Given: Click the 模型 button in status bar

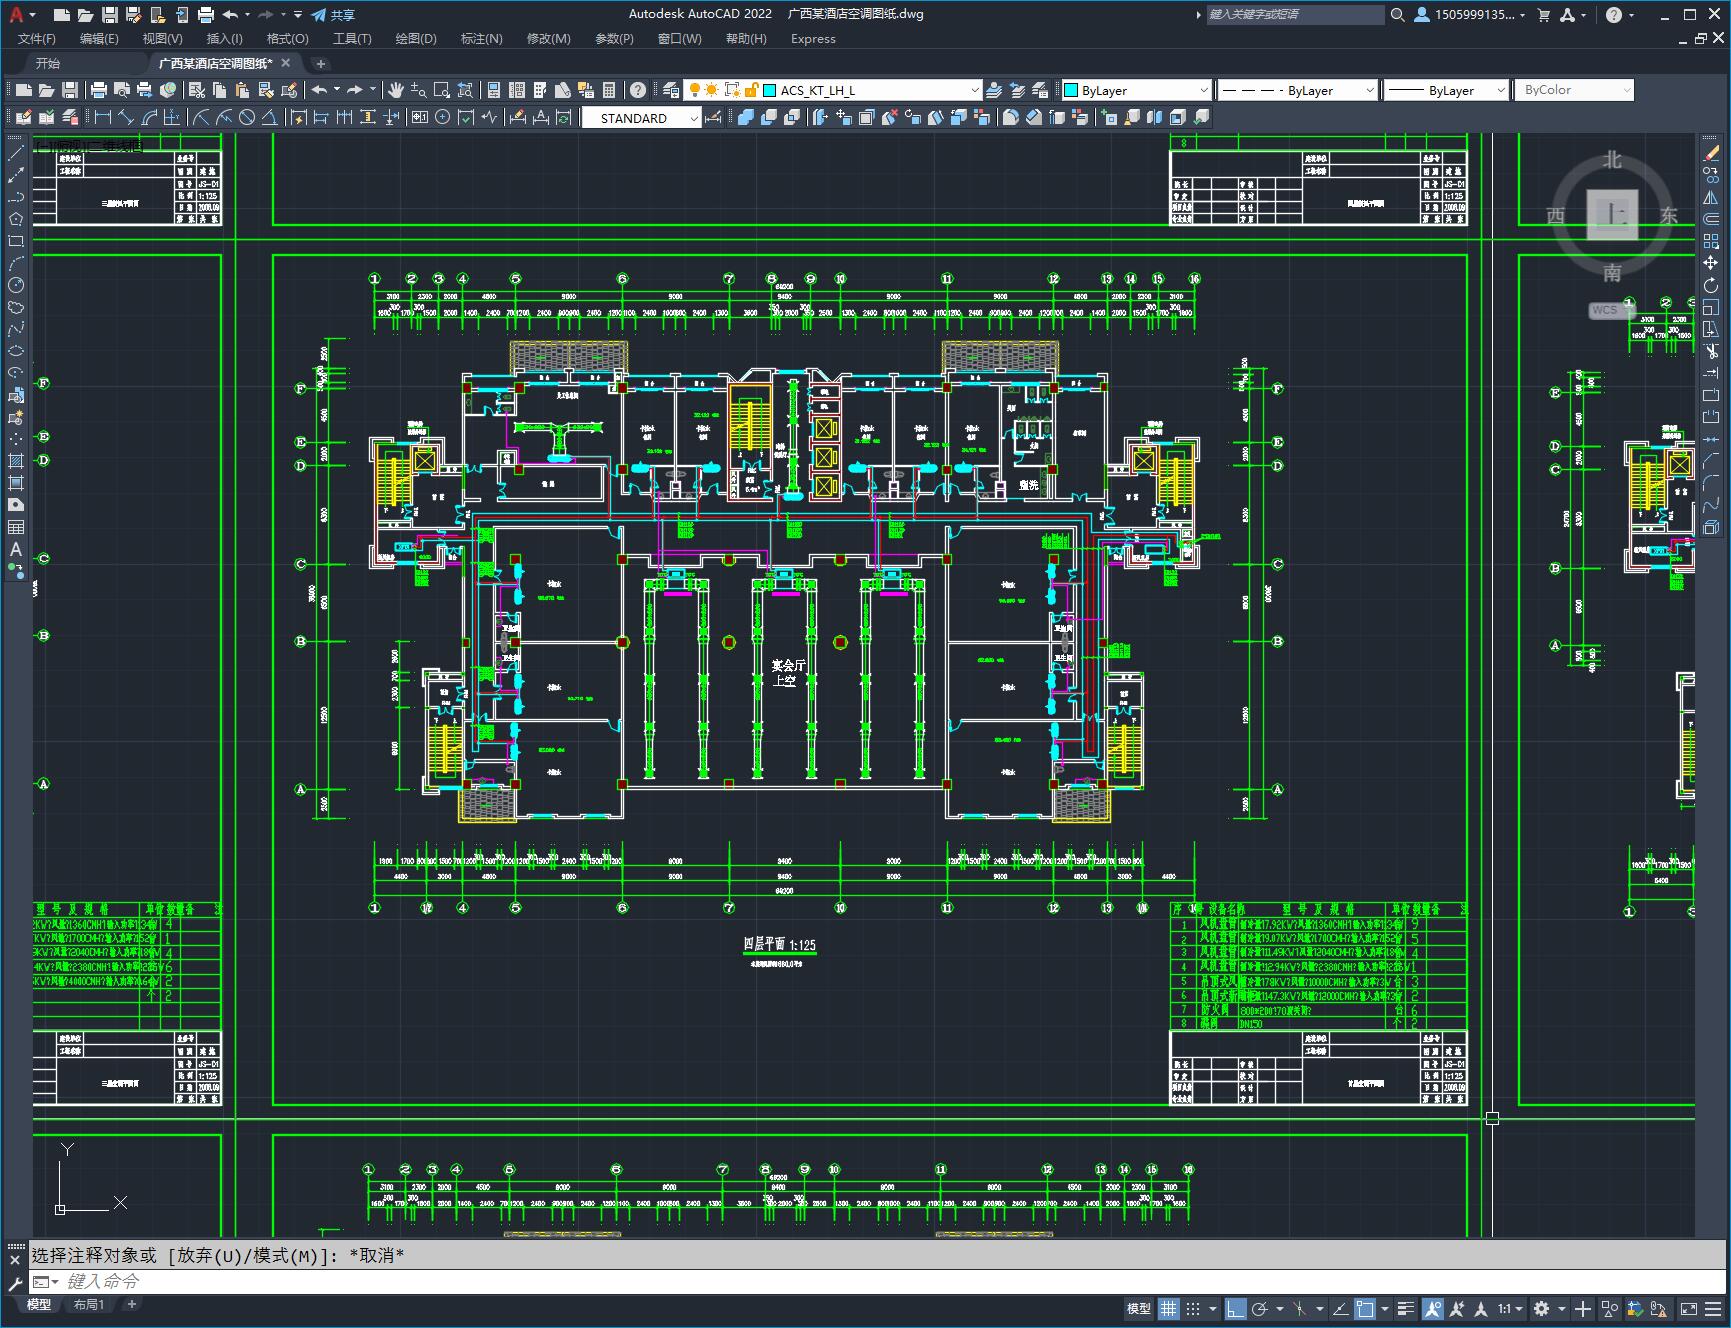Looking at the screenshot, I should (1138, 1308).
